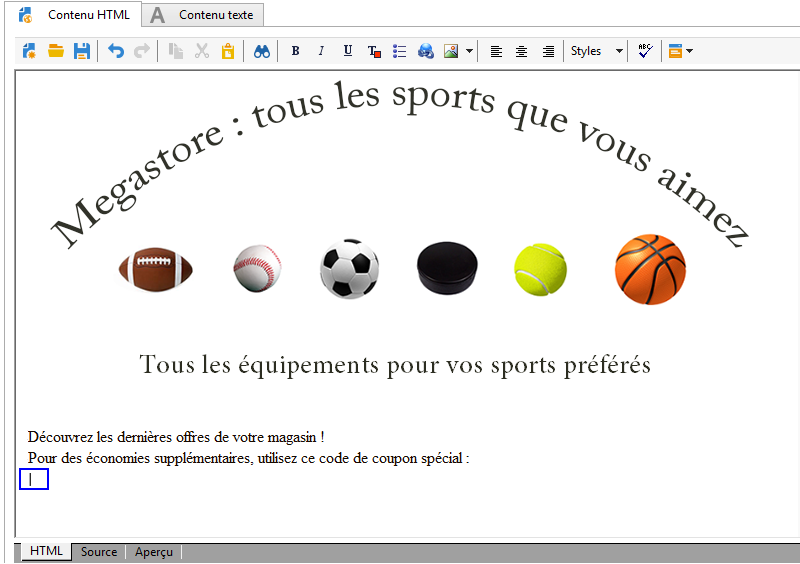Select the American football image

coord(155,269)
